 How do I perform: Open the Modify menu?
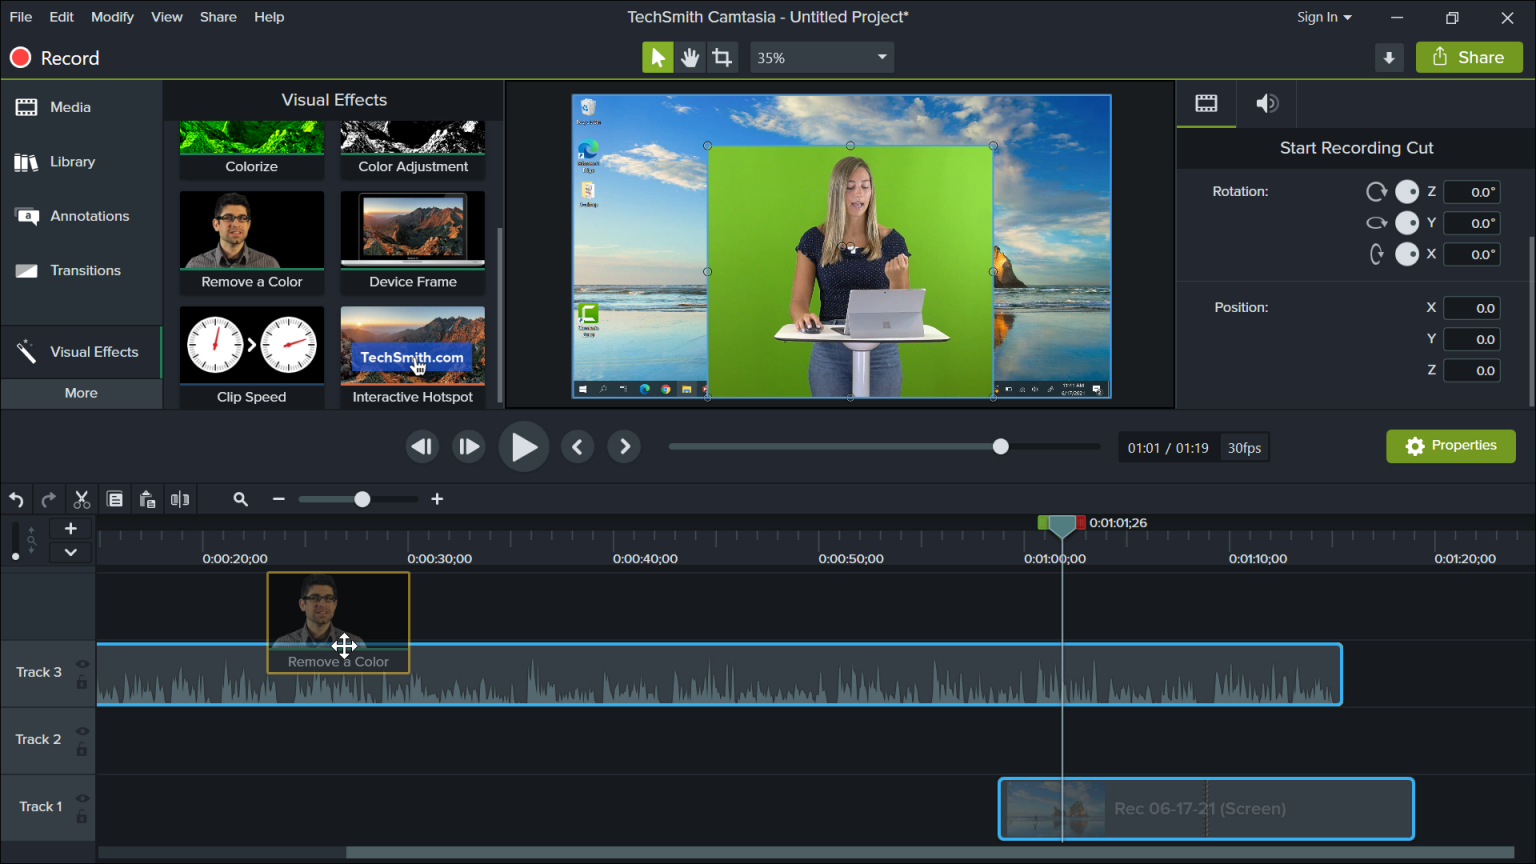[112, 17]
